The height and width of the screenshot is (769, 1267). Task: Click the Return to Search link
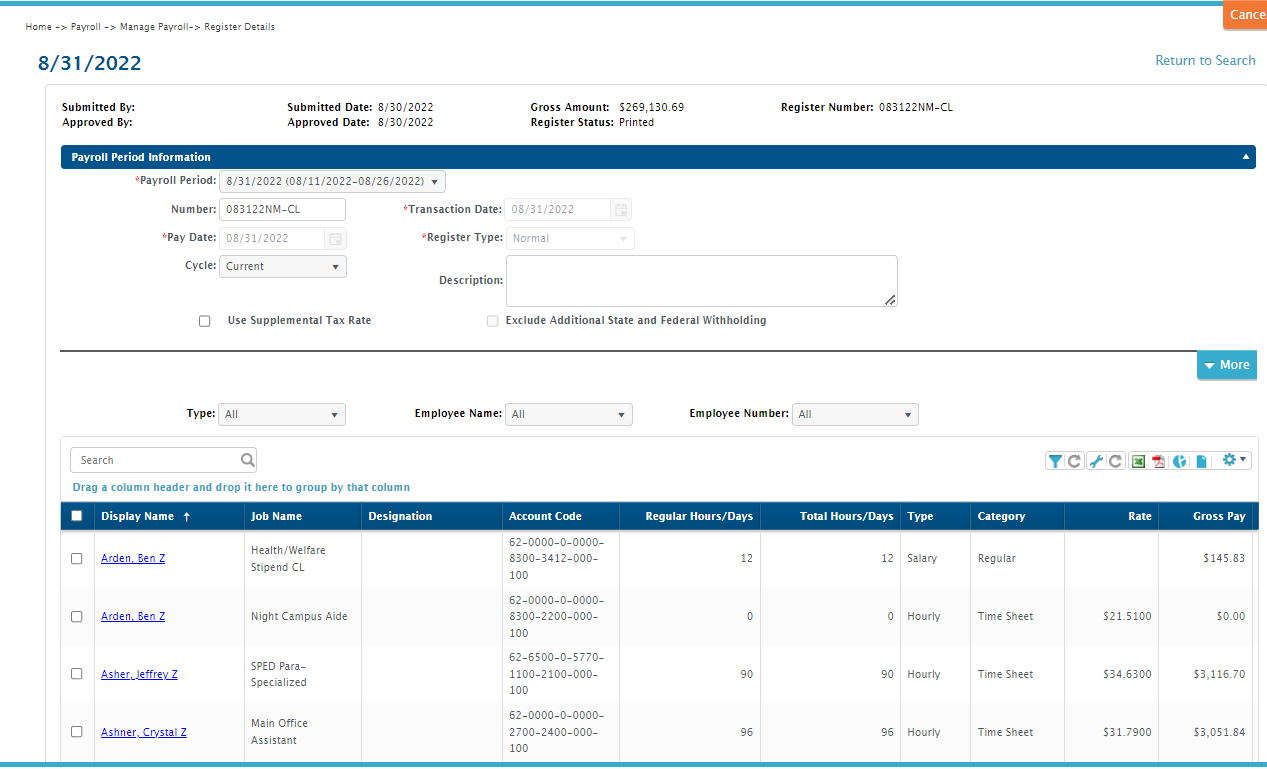coord(1205,61)
